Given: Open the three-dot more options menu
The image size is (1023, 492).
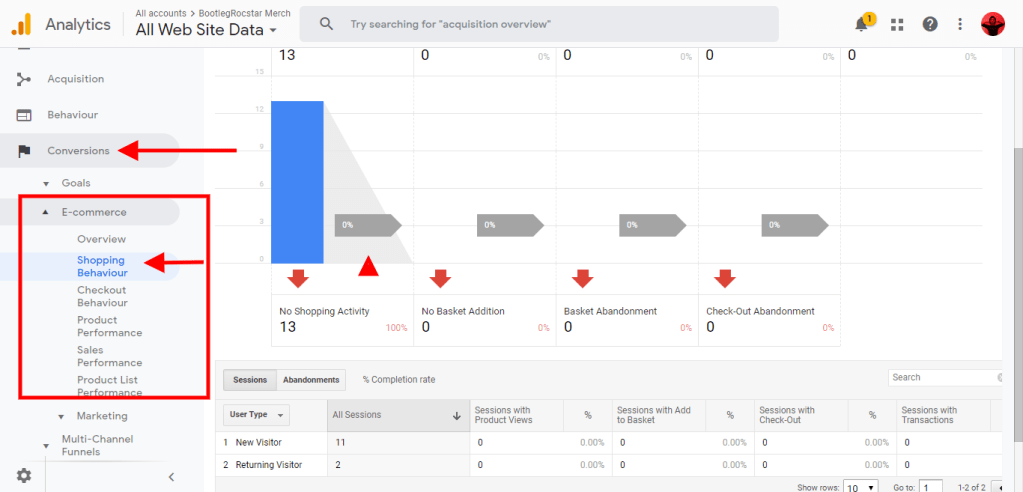Looking at the screenshot, I should tap(960, 24).
